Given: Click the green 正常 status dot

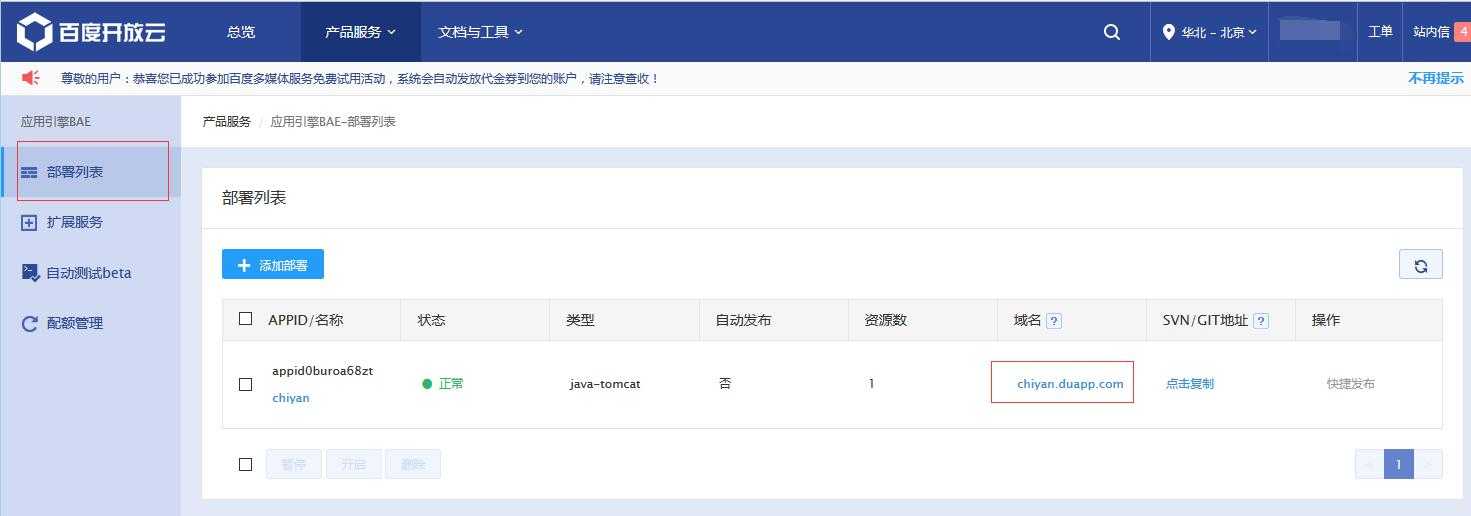Looking at the screenshot, I should (x=427, y=384).
